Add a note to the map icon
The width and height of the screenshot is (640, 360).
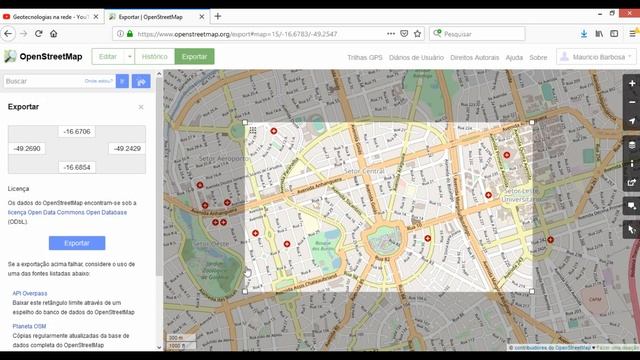(x=632, y=207)
